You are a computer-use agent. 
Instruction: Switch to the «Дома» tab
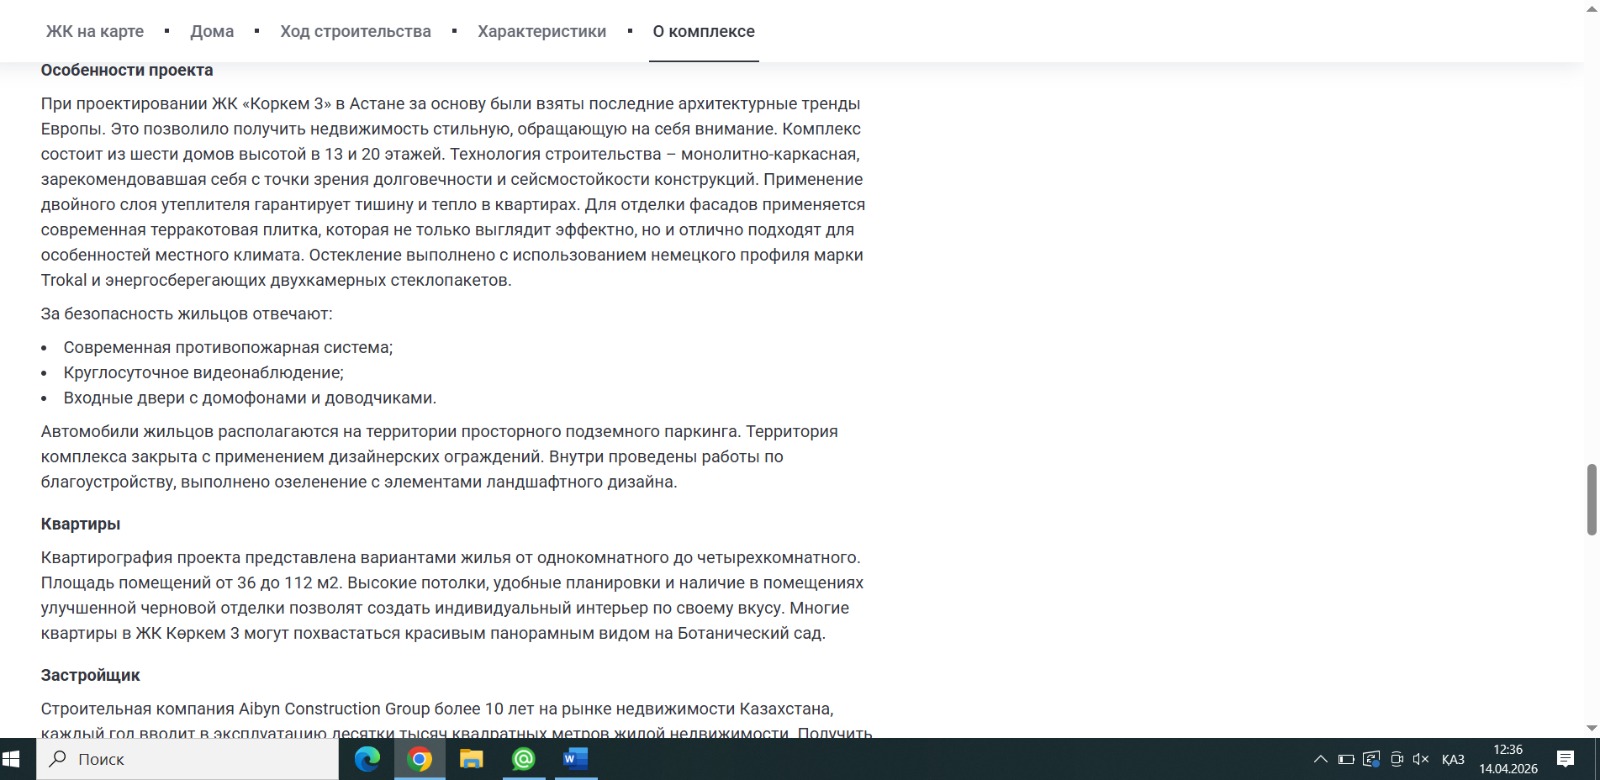coord(212,31)
